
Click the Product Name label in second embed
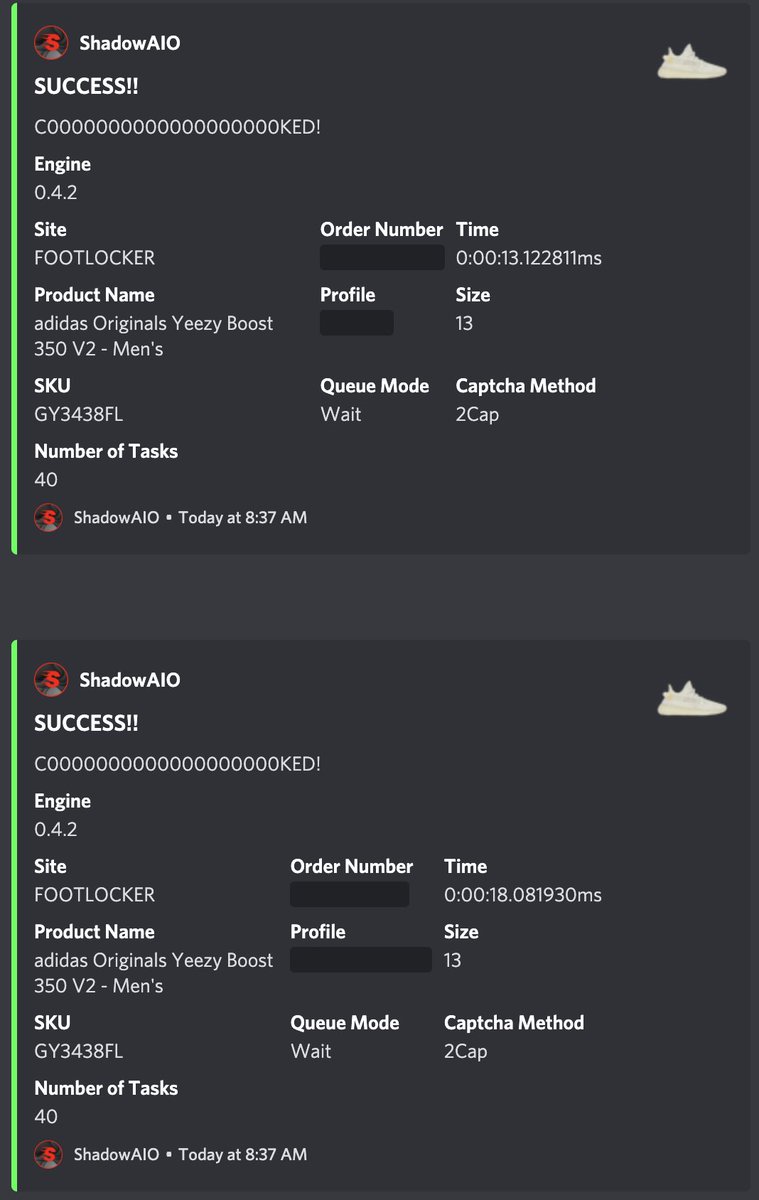(94, 932)
